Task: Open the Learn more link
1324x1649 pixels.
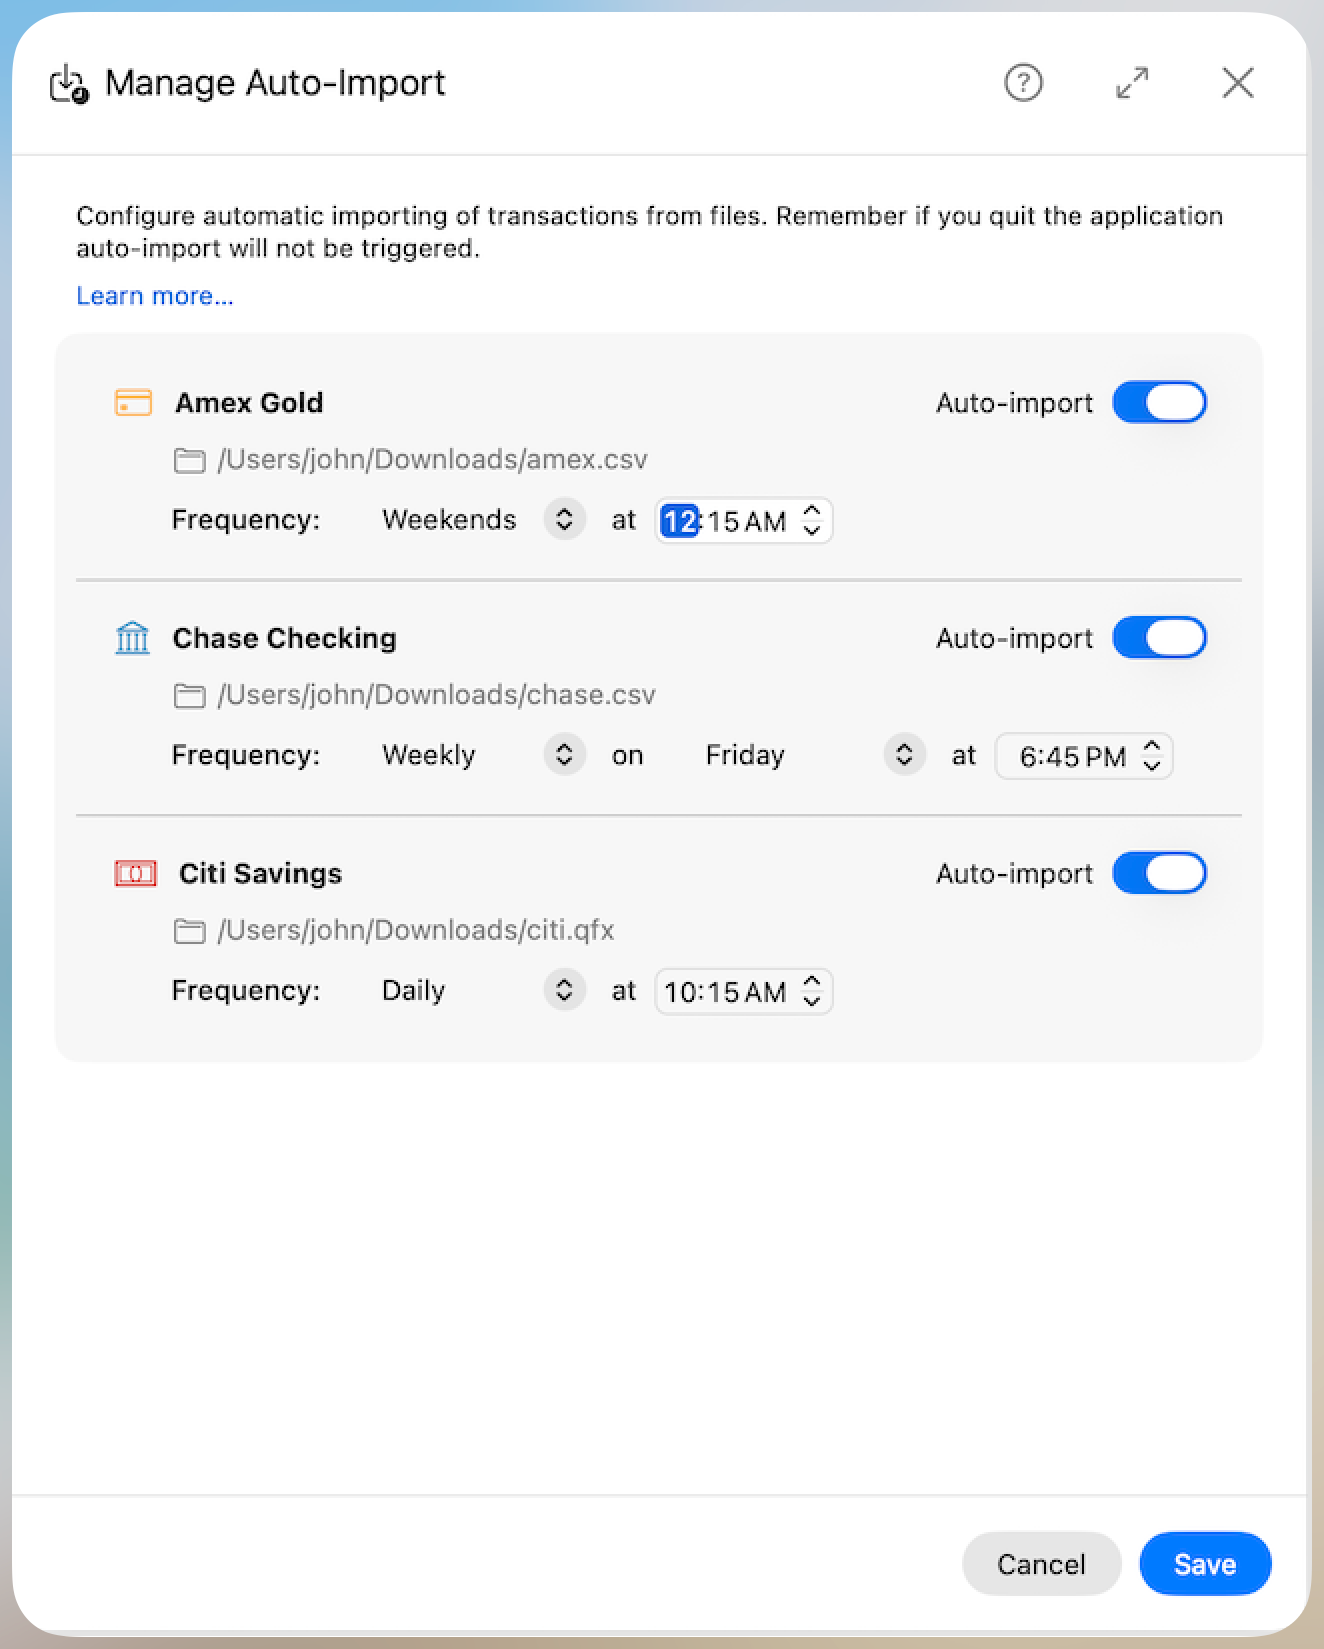Action: [154, 295]
